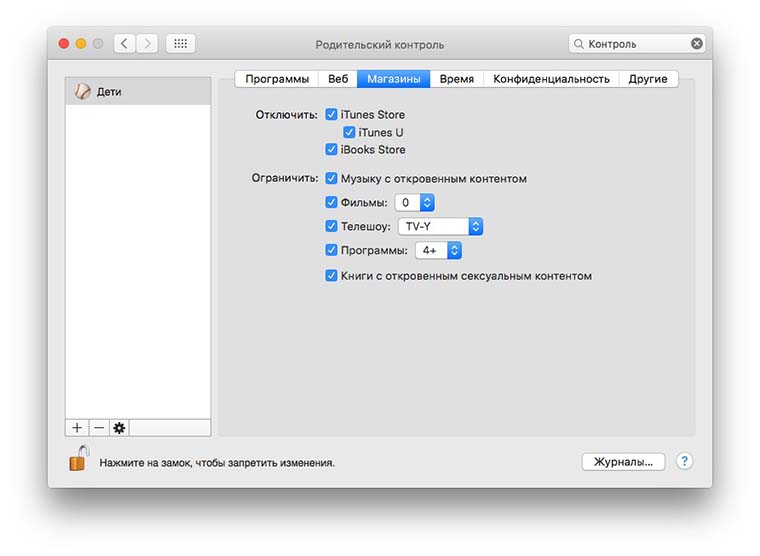Uncheck the iTunes U checkbox

tap(349, 132)
